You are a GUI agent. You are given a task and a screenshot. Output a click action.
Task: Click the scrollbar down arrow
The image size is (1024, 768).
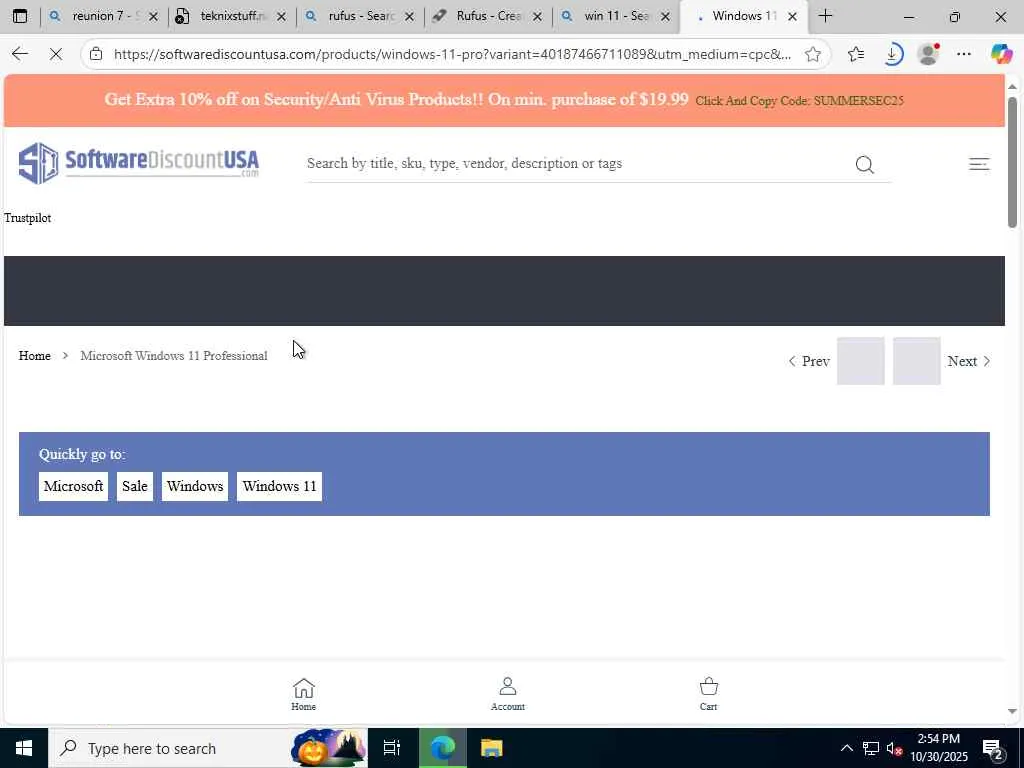click(x=1012, y=711)
